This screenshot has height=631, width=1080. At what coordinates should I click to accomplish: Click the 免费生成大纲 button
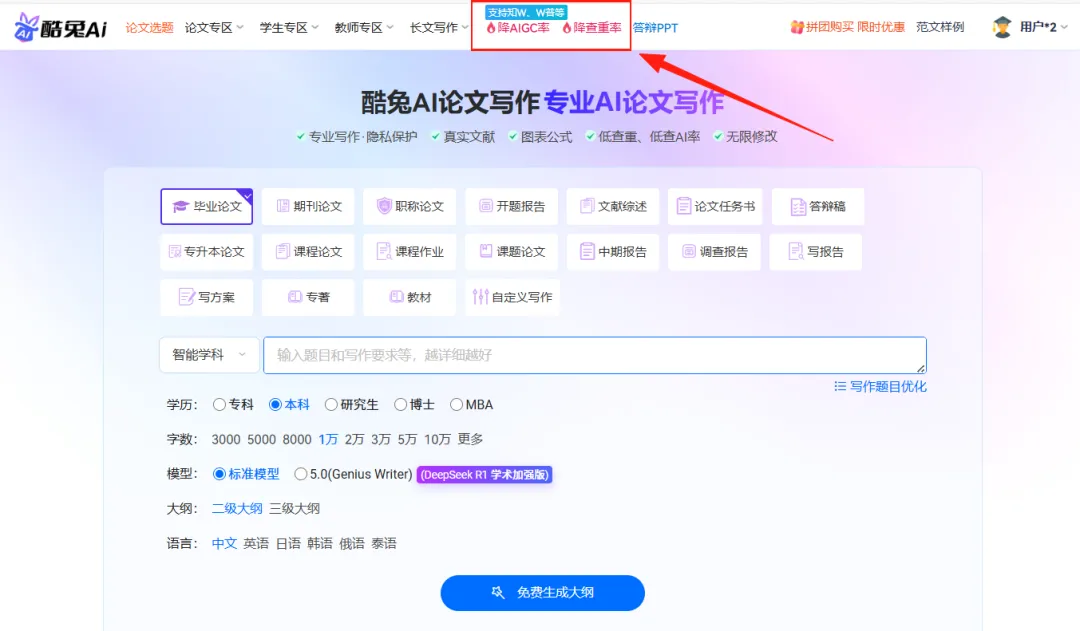click(x=543, y=592)
